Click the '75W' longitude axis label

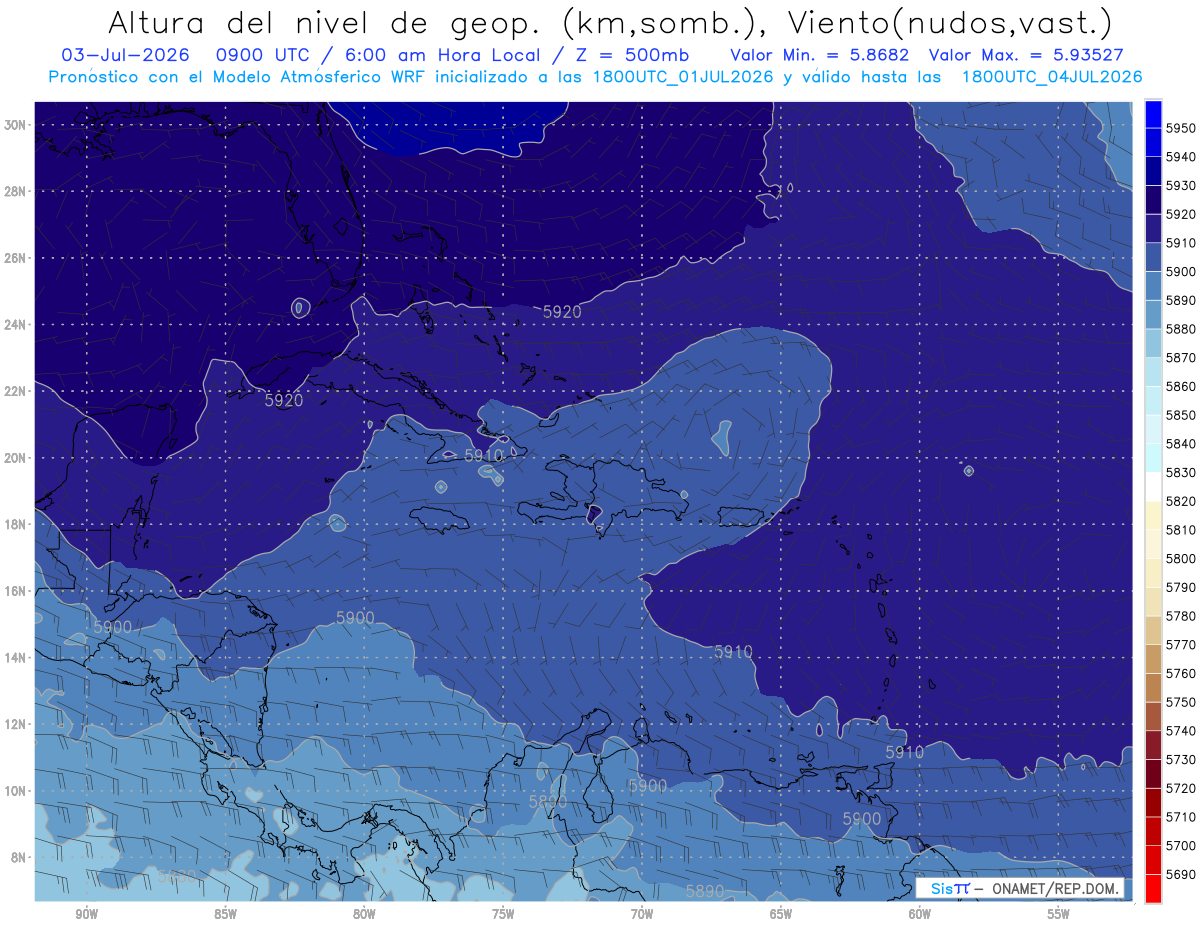point(503,914)
